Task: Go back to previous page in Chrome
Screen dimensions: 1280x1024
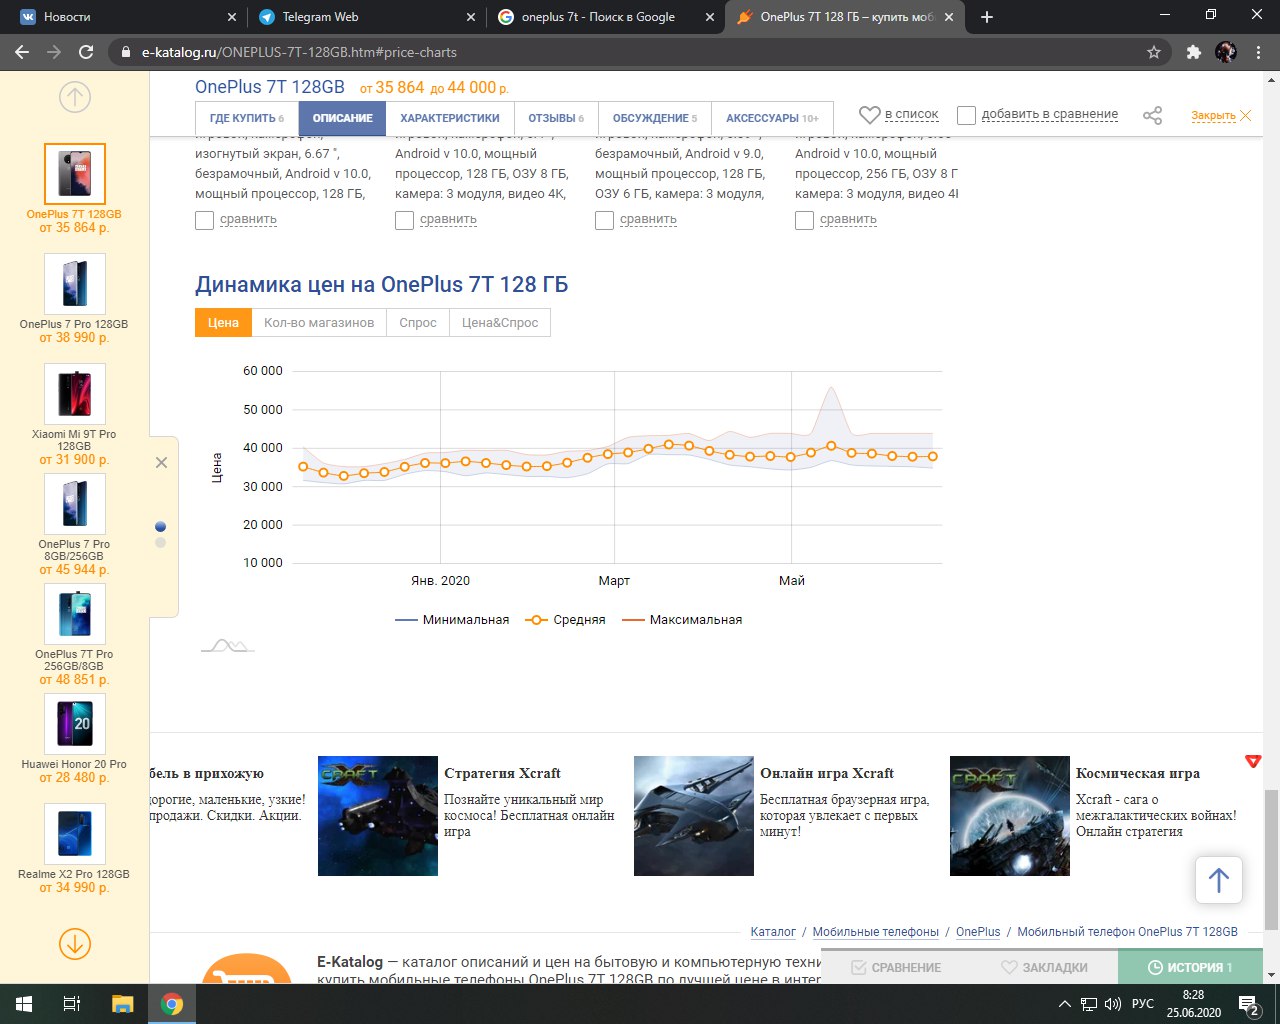Action: 22,52
